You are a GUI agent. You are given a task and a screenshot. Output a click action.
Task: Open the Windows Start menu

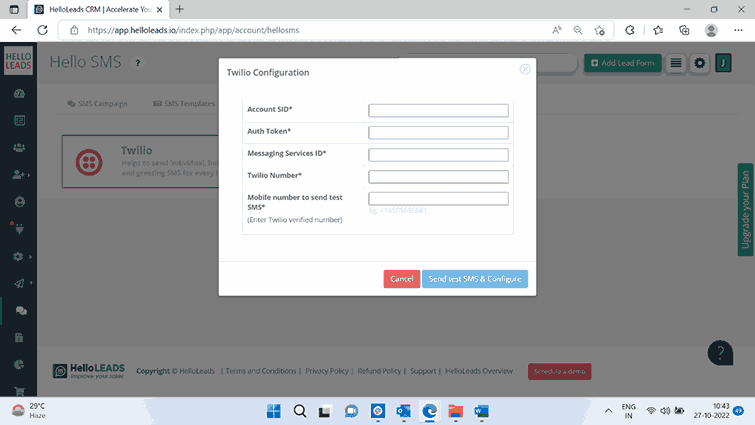[273, 411]
